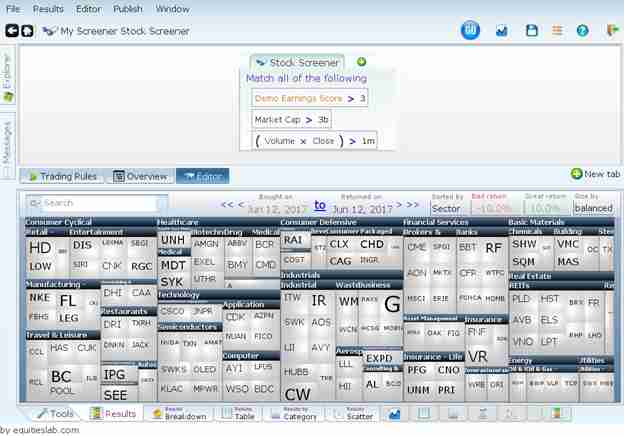Switch to the Overview tab
Viewport: 624px width, 436px height.
[x=140, y=176]
